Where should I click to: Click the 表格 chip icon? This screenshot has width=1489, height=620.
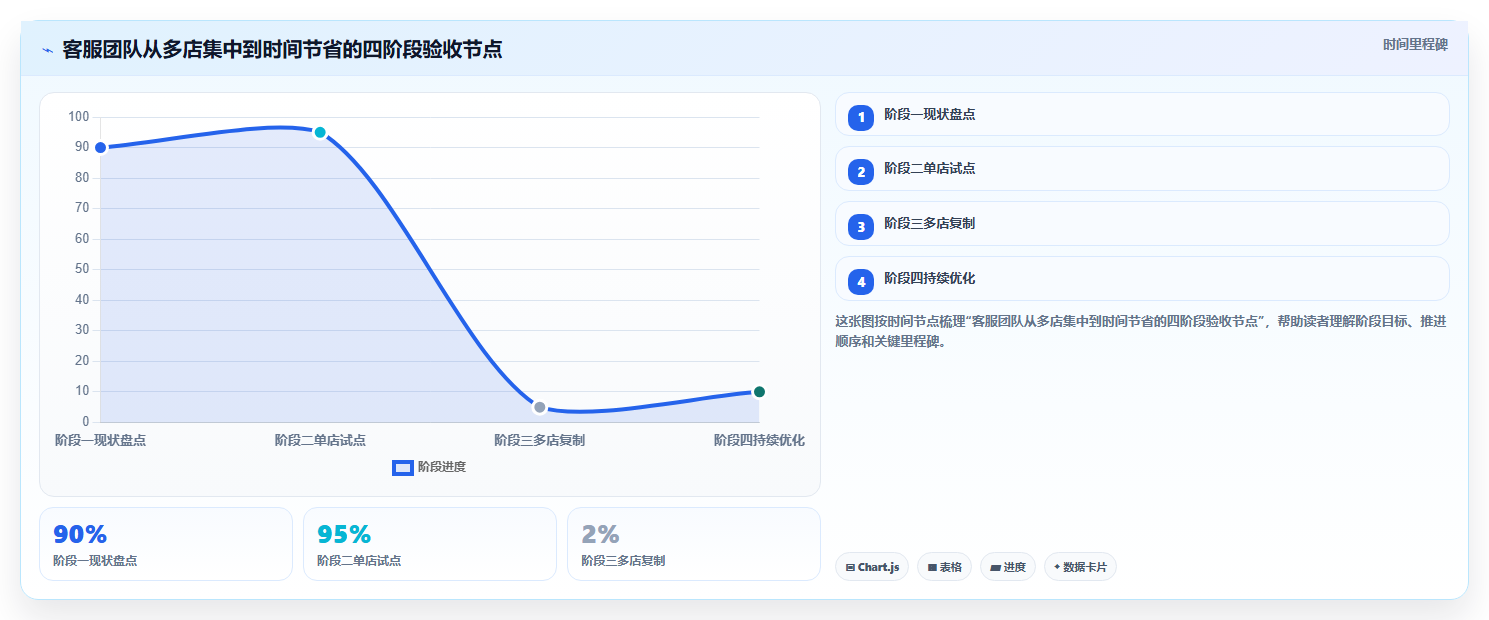click(x=932, y=567)
